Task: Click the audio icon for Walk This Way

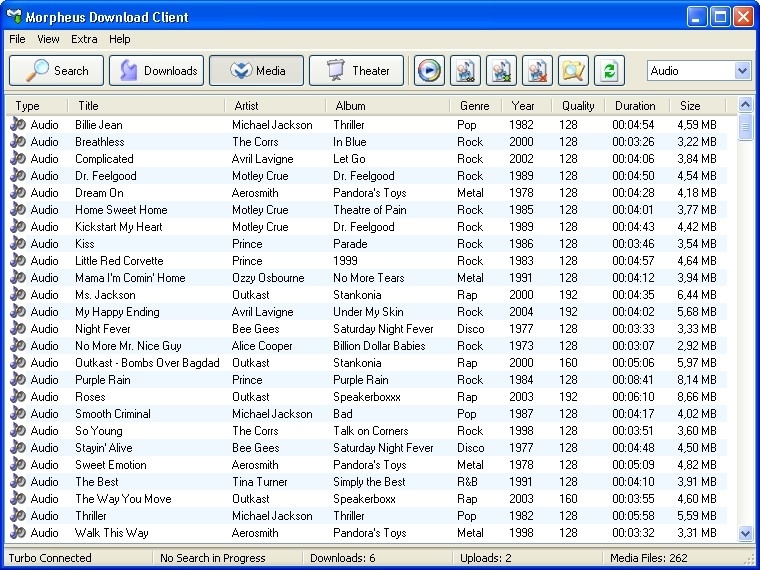Action: click(18, 532)
